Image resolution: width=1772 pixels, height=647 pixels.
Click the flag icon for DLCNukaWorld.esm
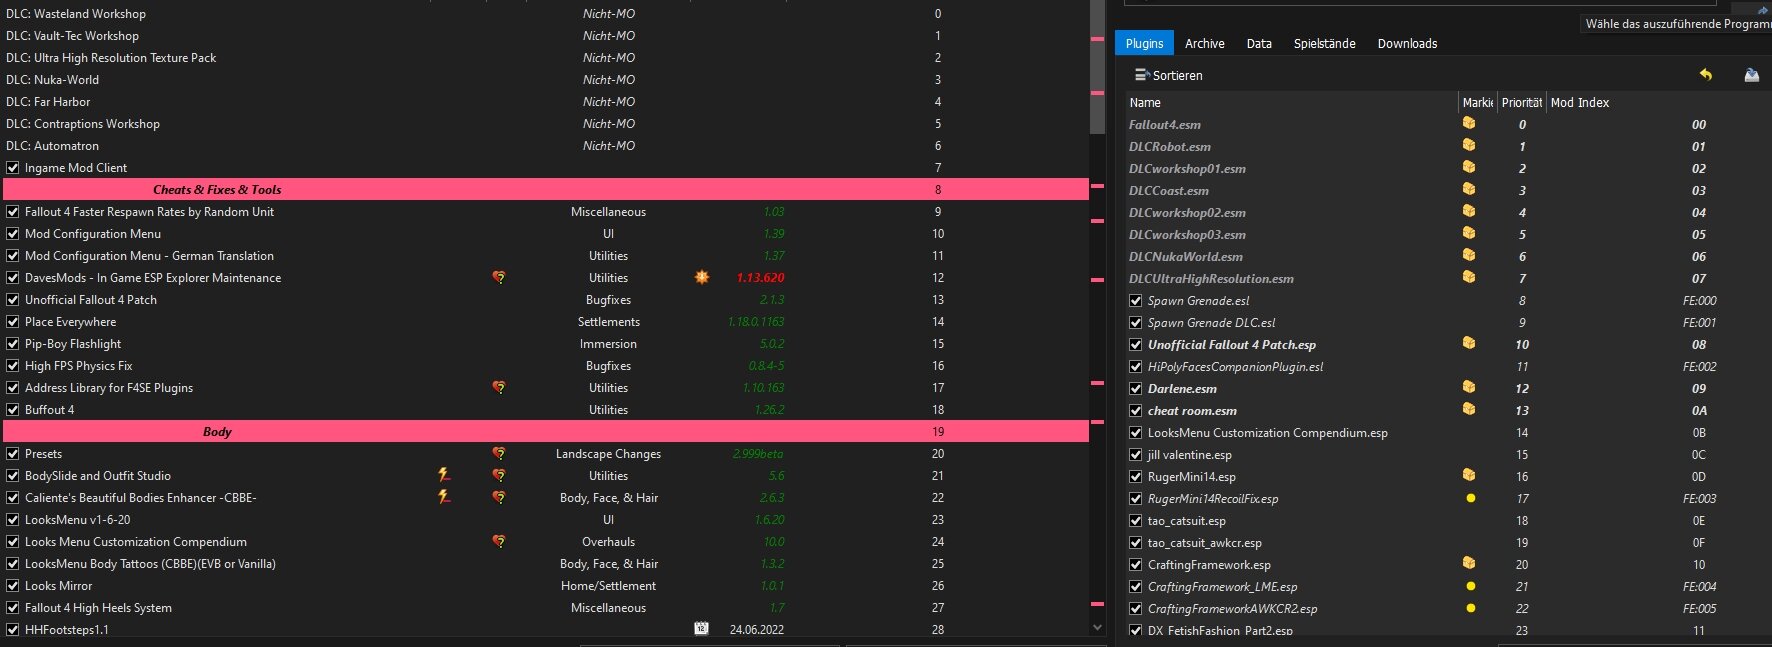1469,255
